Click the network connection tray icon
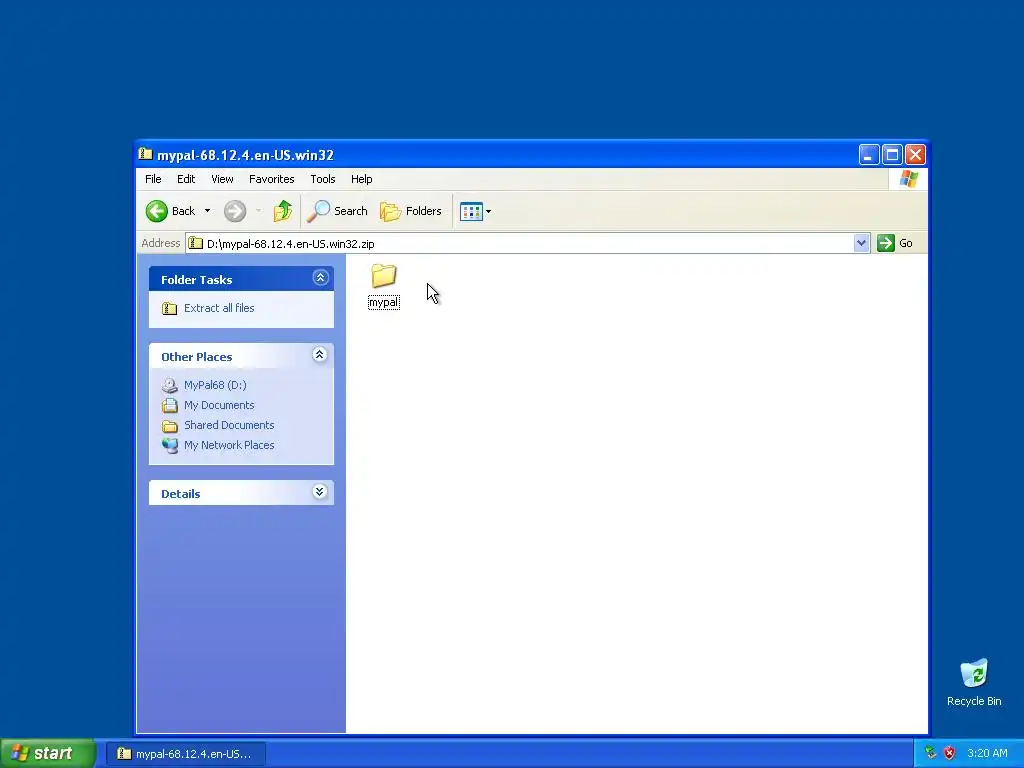Screen dimensions: 1024x768 coord(931,754)
